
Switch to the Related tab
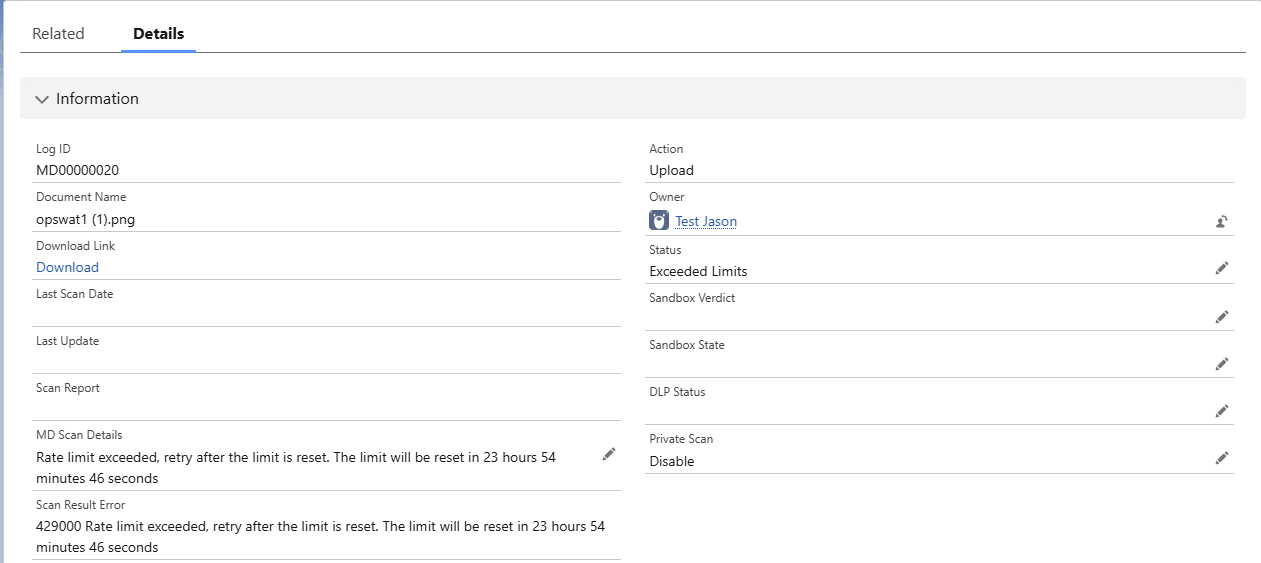click(x=58, y=33)
